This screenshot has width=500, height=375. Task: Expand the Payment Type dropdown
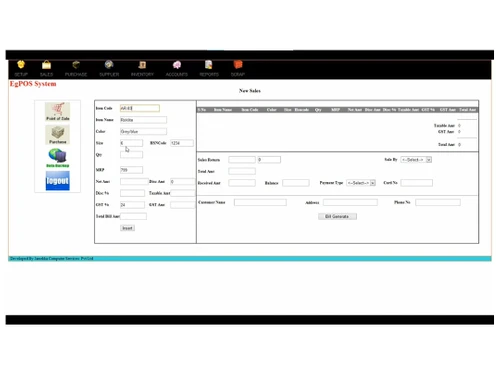pyautogui.click(x=361, y=183)
